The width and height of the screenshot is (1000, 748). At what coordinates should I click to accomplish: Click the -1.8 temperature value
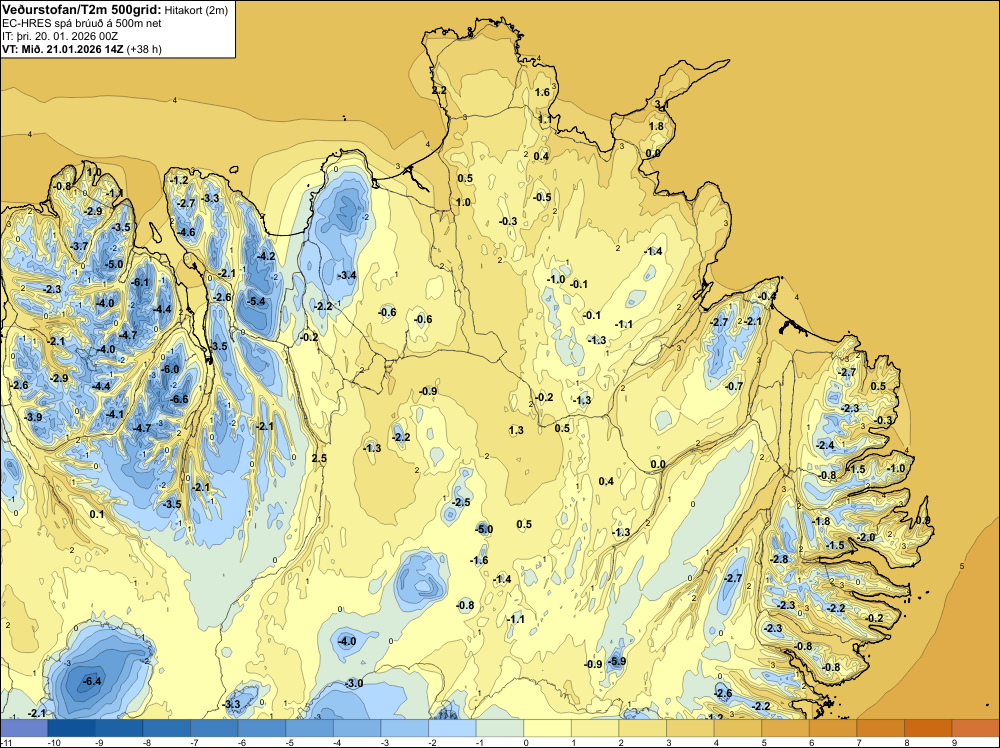tap(821, 521)
